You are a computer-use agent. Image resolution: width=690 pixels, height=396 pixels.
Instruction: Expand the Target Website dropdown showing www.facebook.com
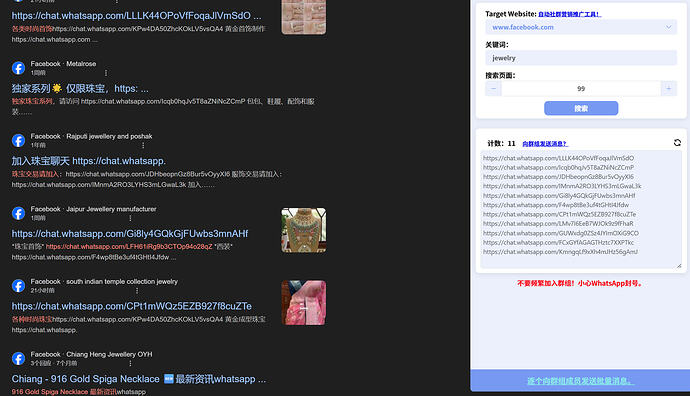pyautogui.click(x=581, y=27)
